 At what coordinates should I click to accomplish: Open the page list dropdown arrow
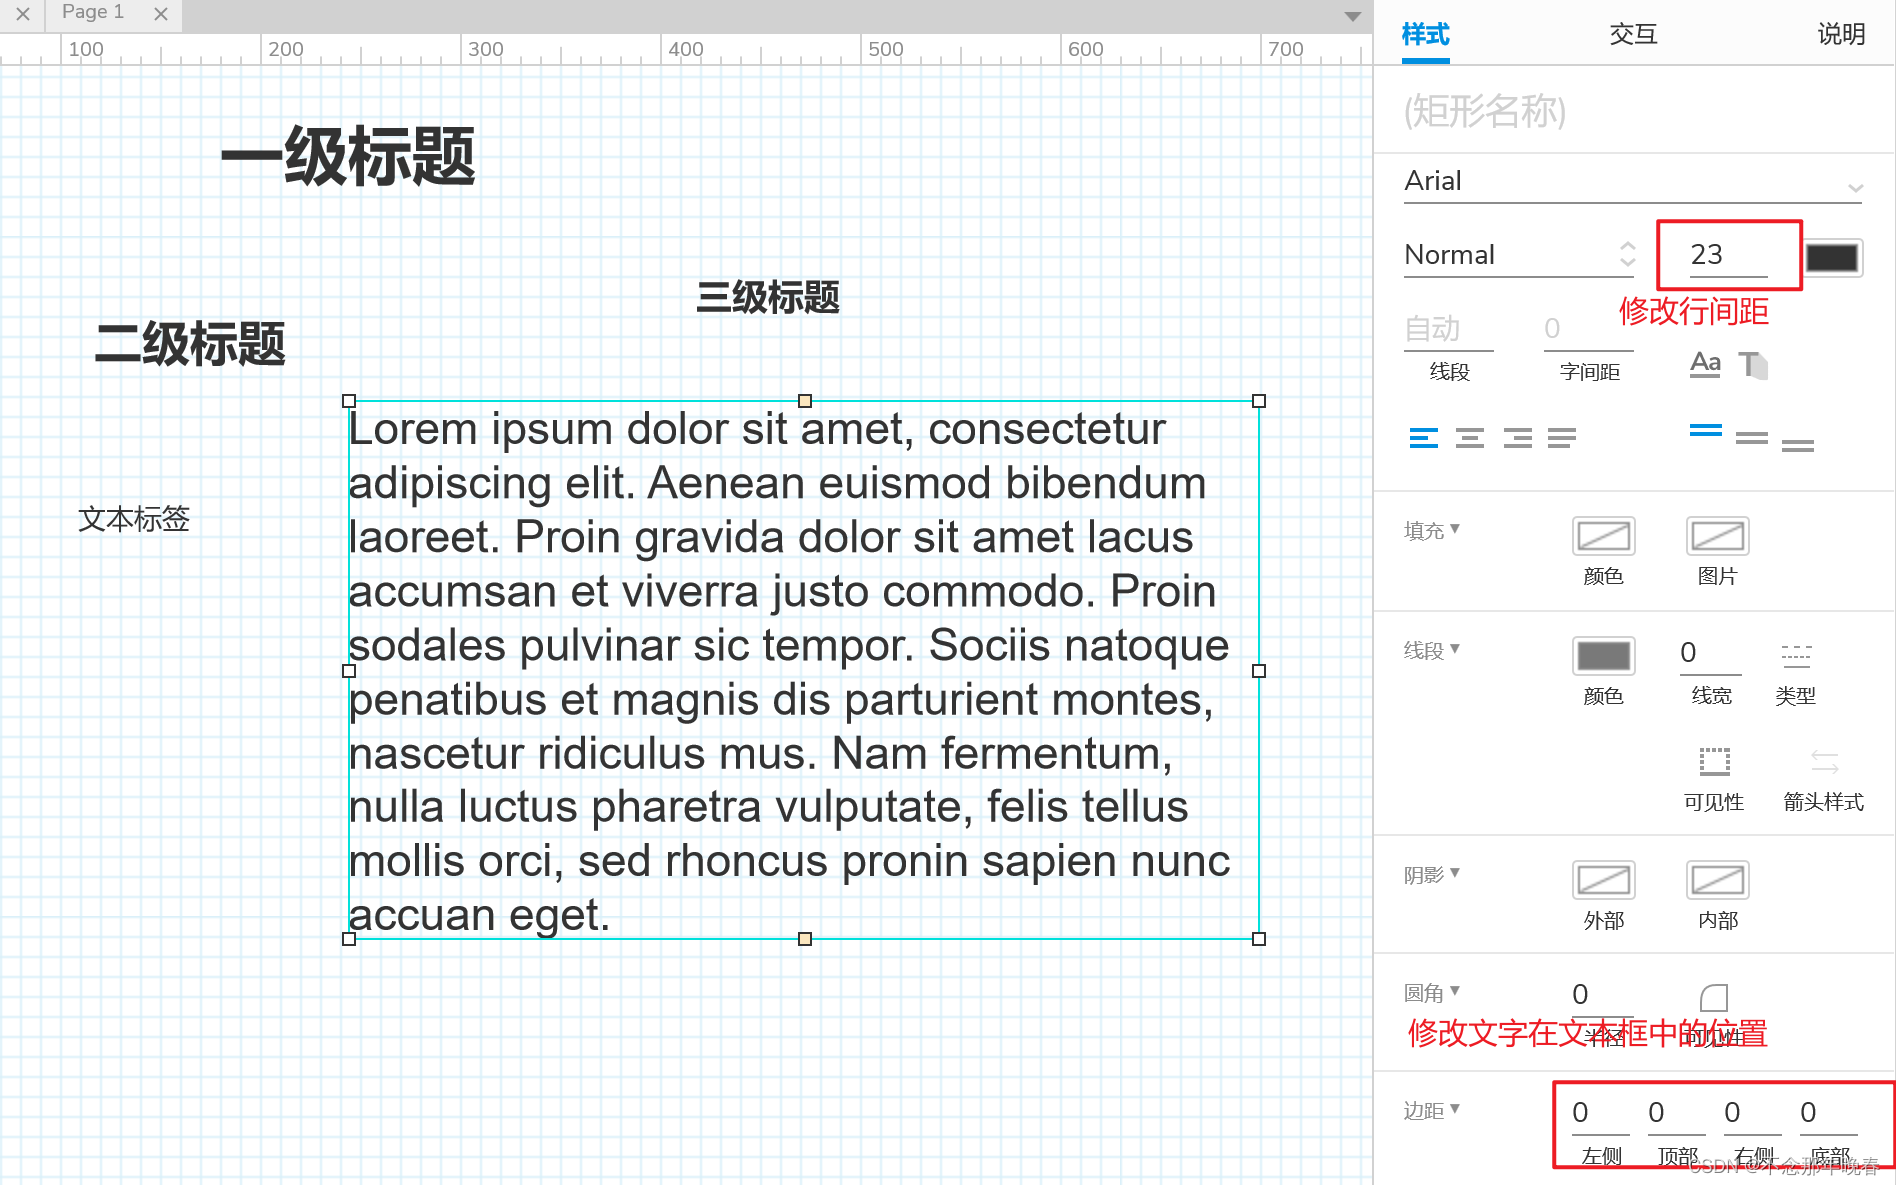click(x=1352, y=16)
